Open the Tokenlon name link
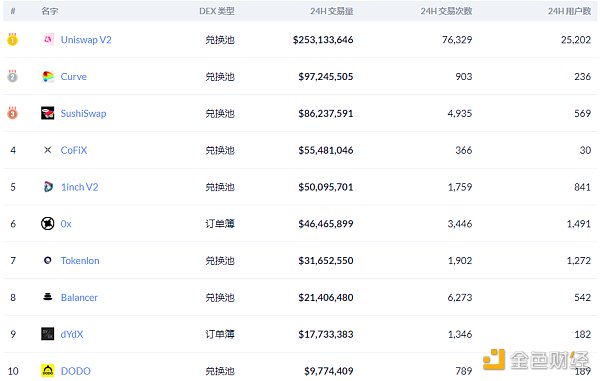The height and width of the screenshot is (381, 600). 80,261
